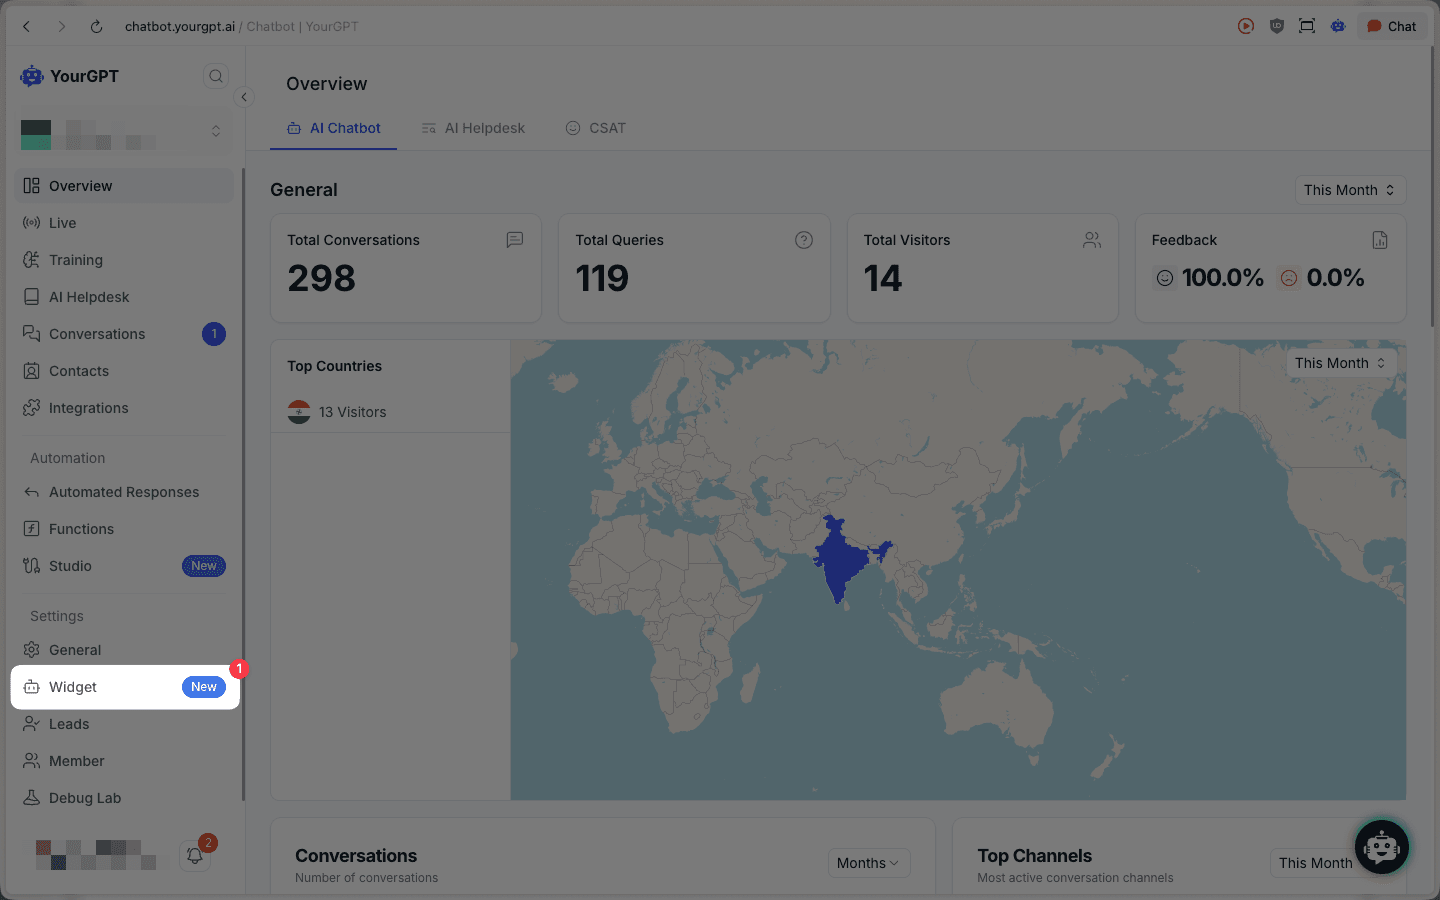Open the map's This Month filter
Image resolution: width=1440 pixels, height=900 pixels.
pyautogui.click(x=1340, y=363)
